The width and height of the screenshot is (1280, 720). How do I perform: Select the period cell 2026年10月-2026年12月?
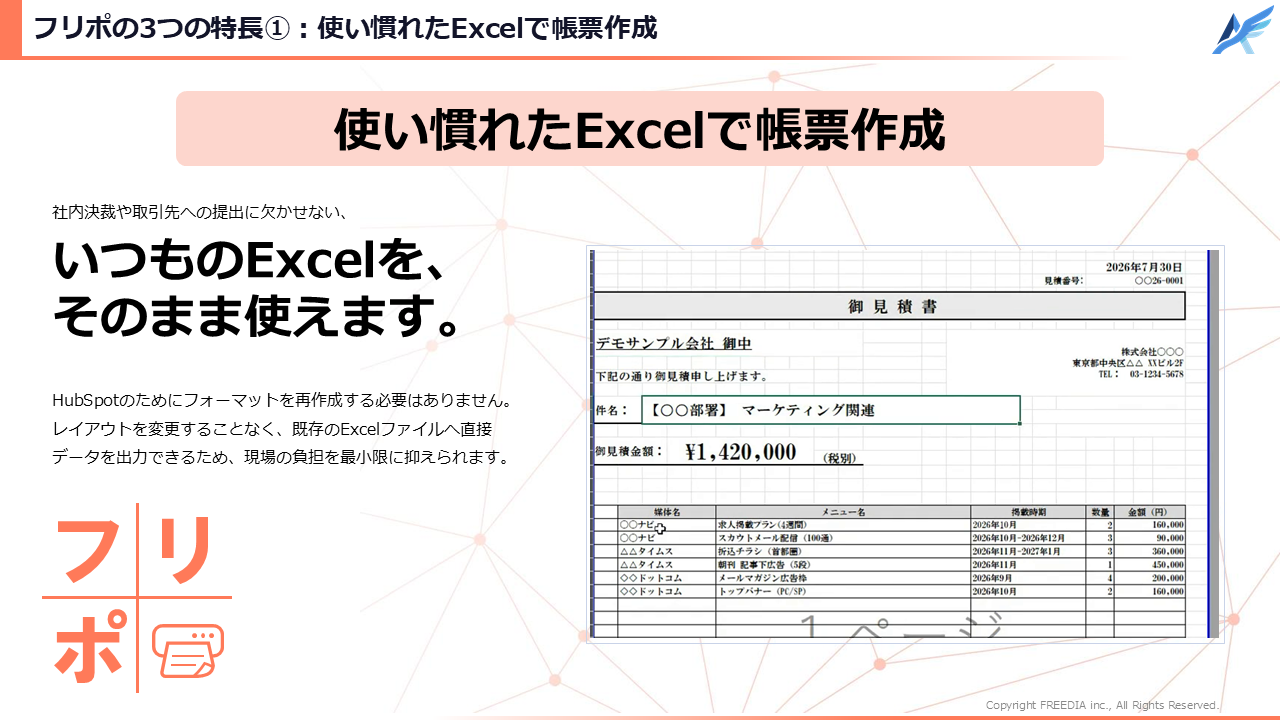1029,538
